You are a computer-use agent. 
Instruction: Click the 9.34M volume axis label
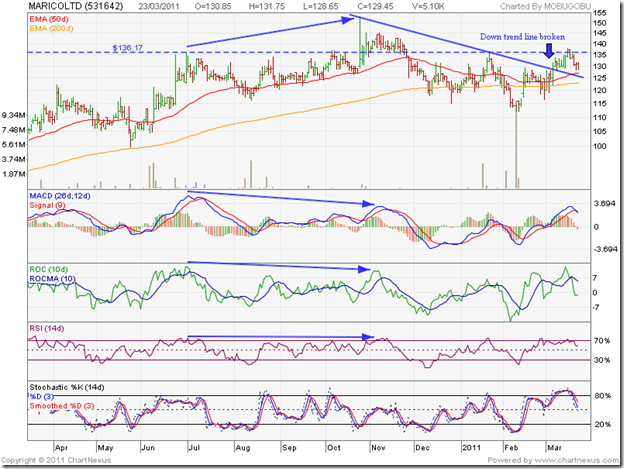click(14, 115)
